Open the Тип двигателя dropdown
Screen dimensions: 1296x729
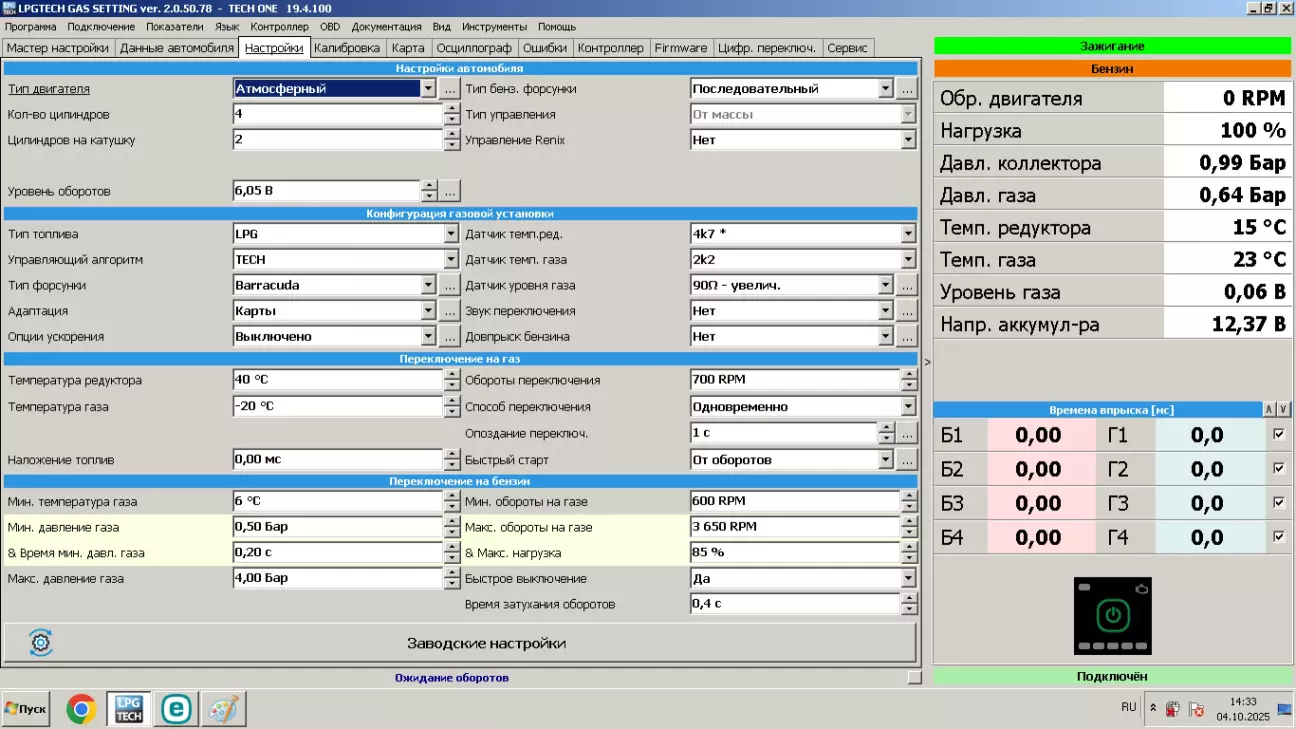click(428, 88)
